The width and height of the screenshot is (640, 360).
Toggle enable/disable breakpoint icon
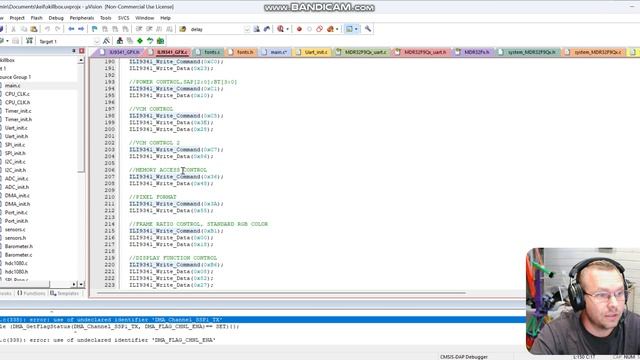coord(309,29)
